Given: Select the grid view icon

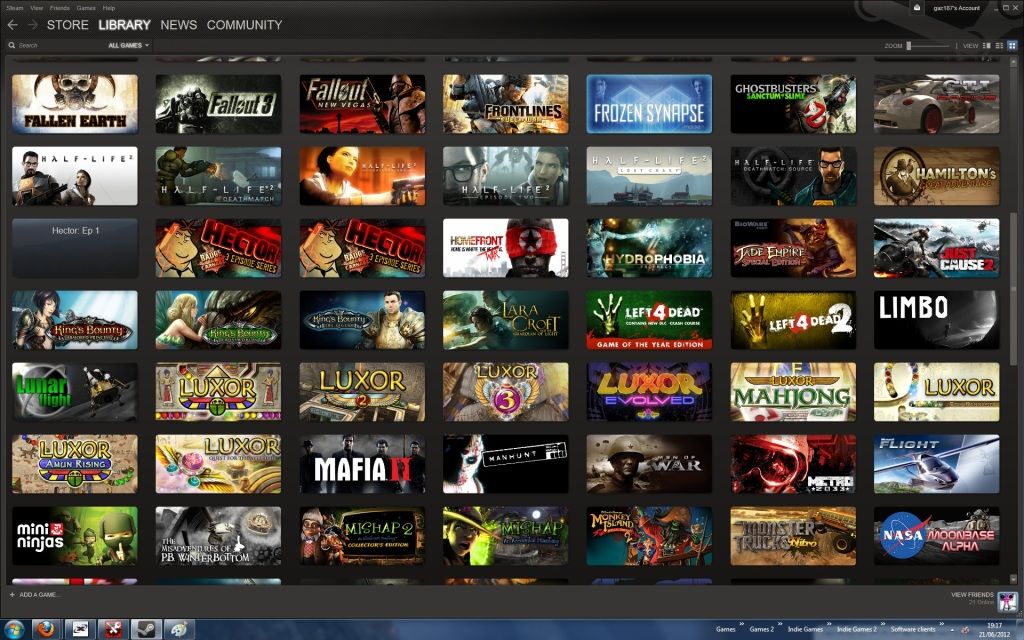Looking at the screenshot, I should (1012, 46).
